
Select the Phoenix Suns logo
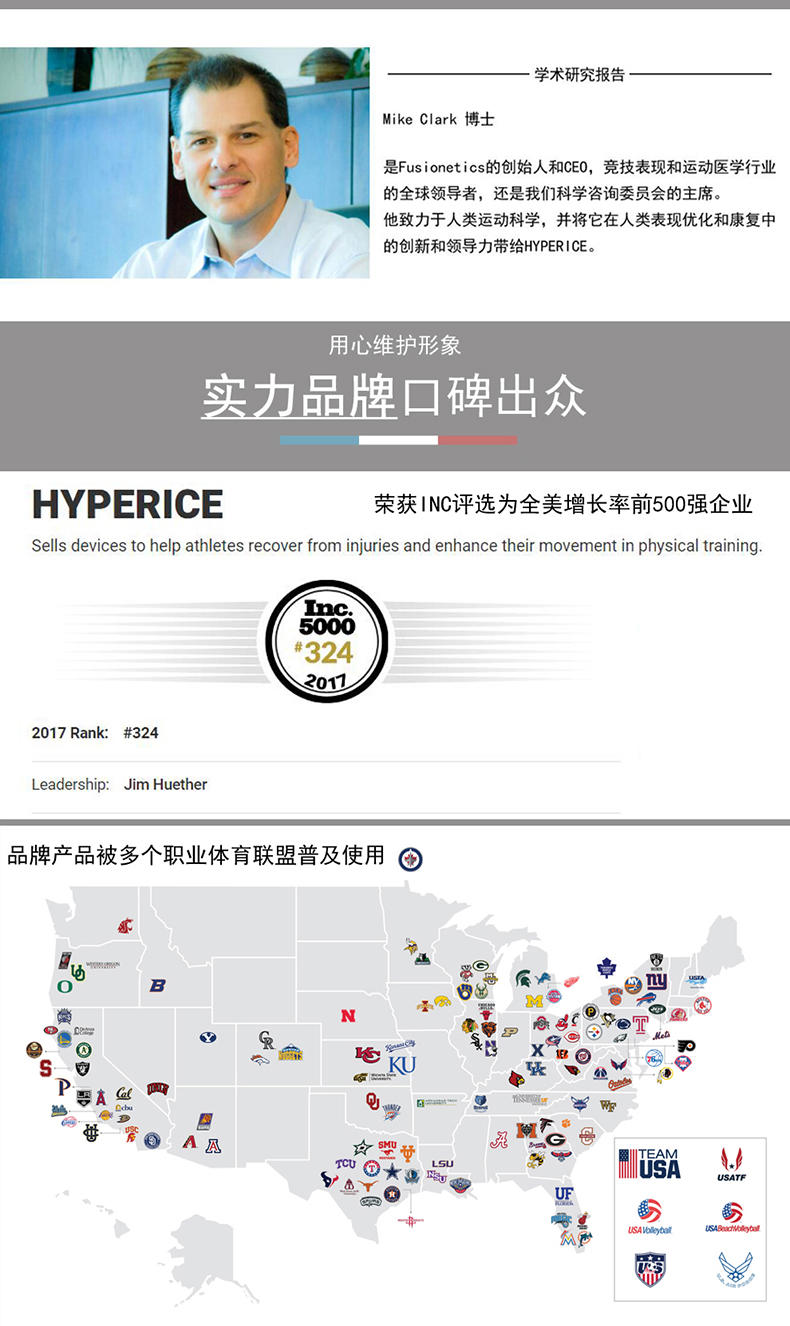tap(205, 1121)
